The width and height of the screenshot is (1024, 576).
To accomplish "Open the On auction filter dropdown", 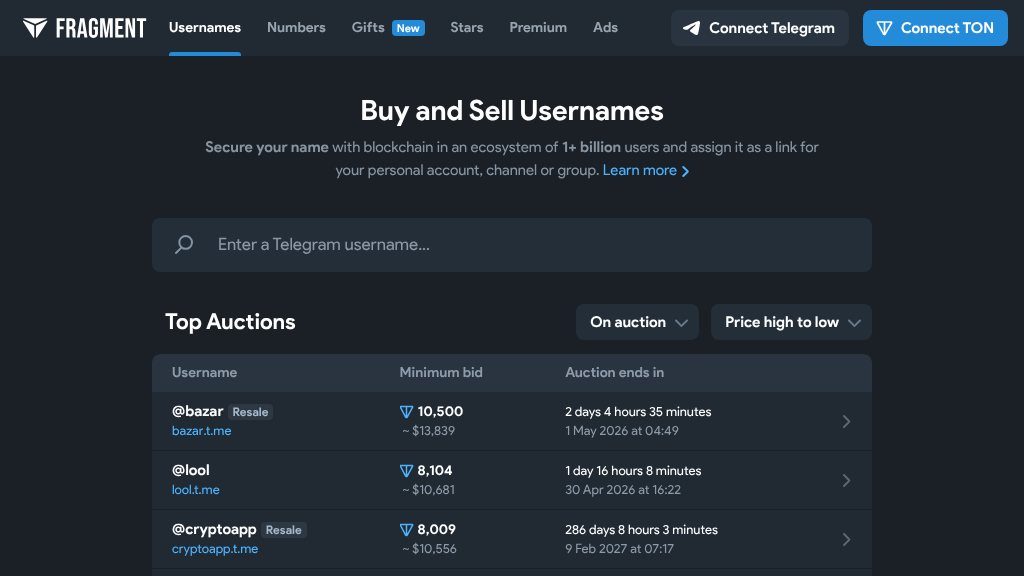I will [637, 322].
